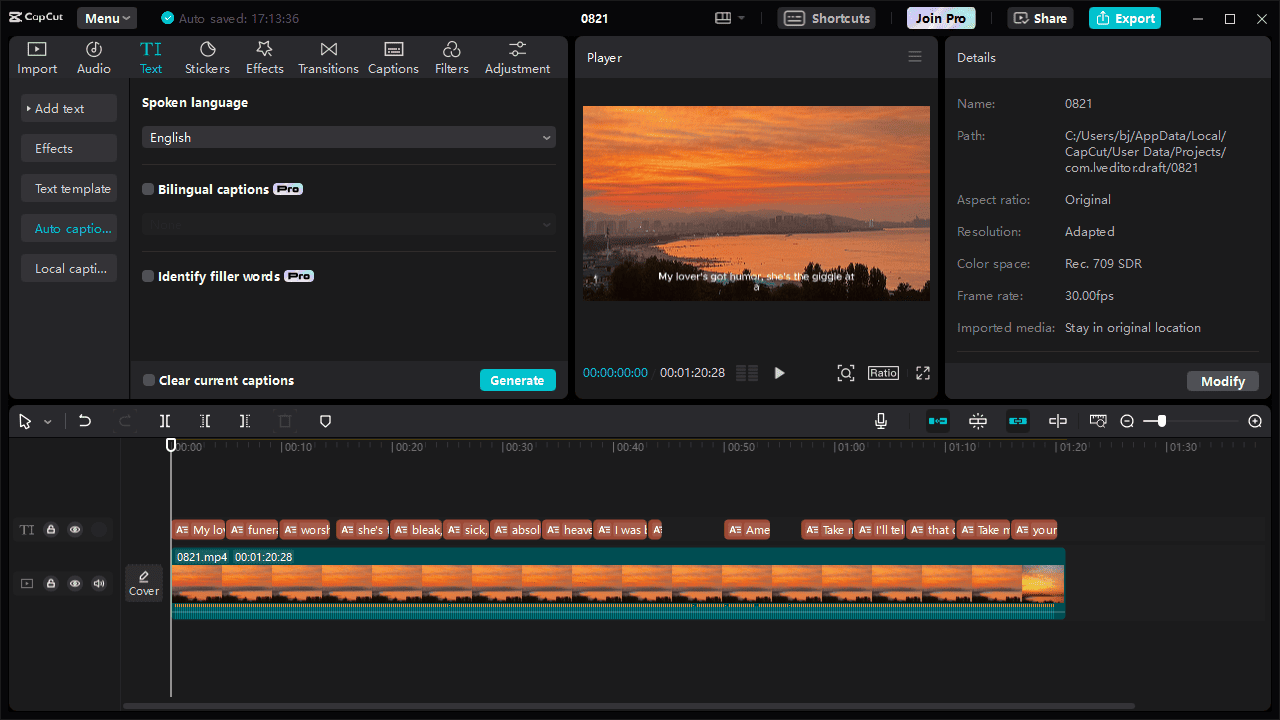Enable Identify filler words checkbox

coord(148,276)
